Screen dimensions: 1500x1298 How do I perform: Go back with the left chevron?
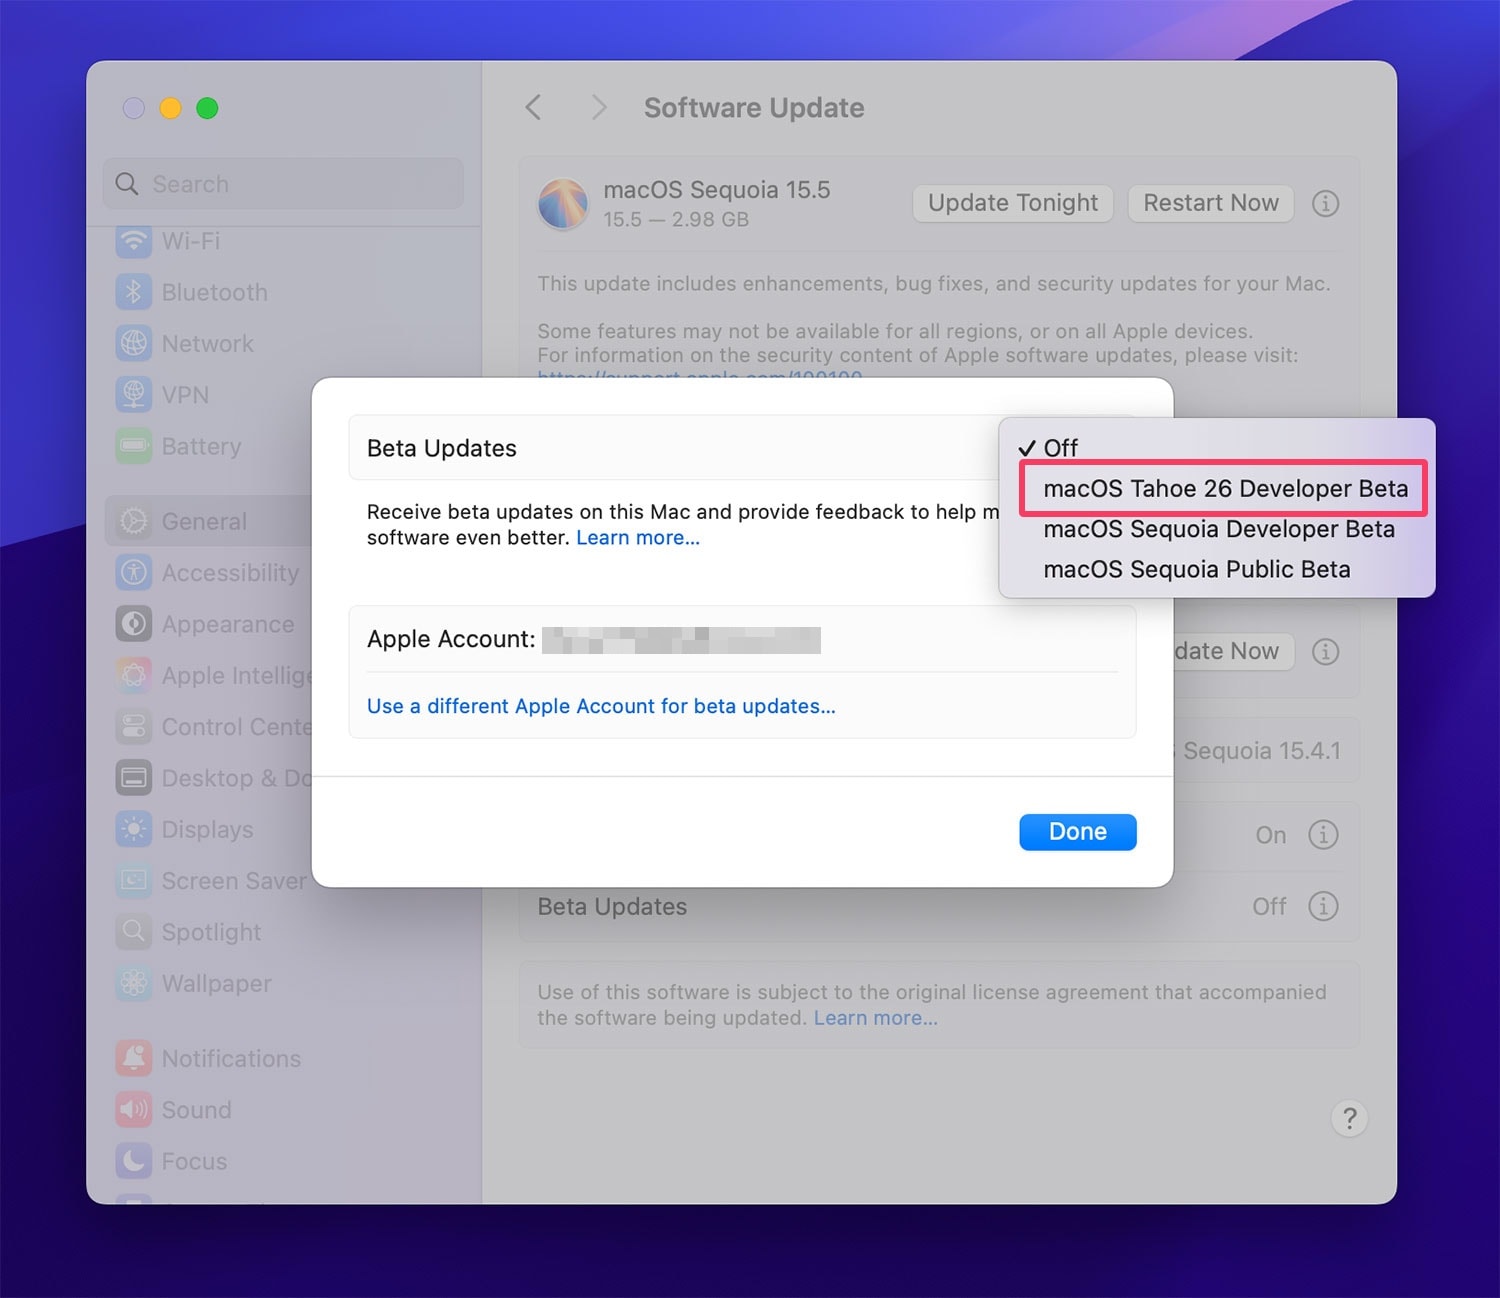coord(534,107)
